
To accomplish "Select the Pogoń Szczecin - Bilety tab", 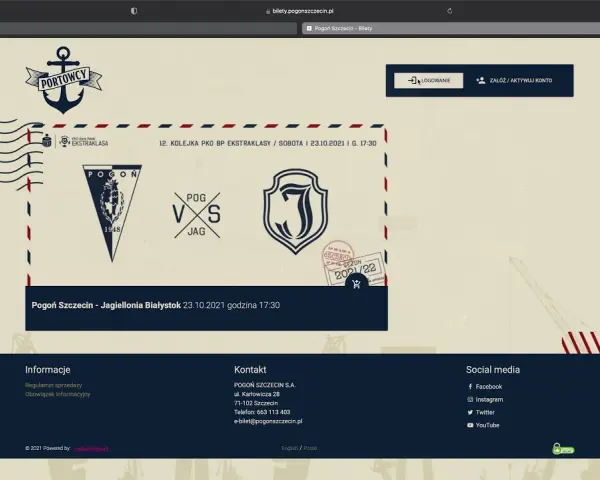I will pyautogui.click(x=451, y=28).
